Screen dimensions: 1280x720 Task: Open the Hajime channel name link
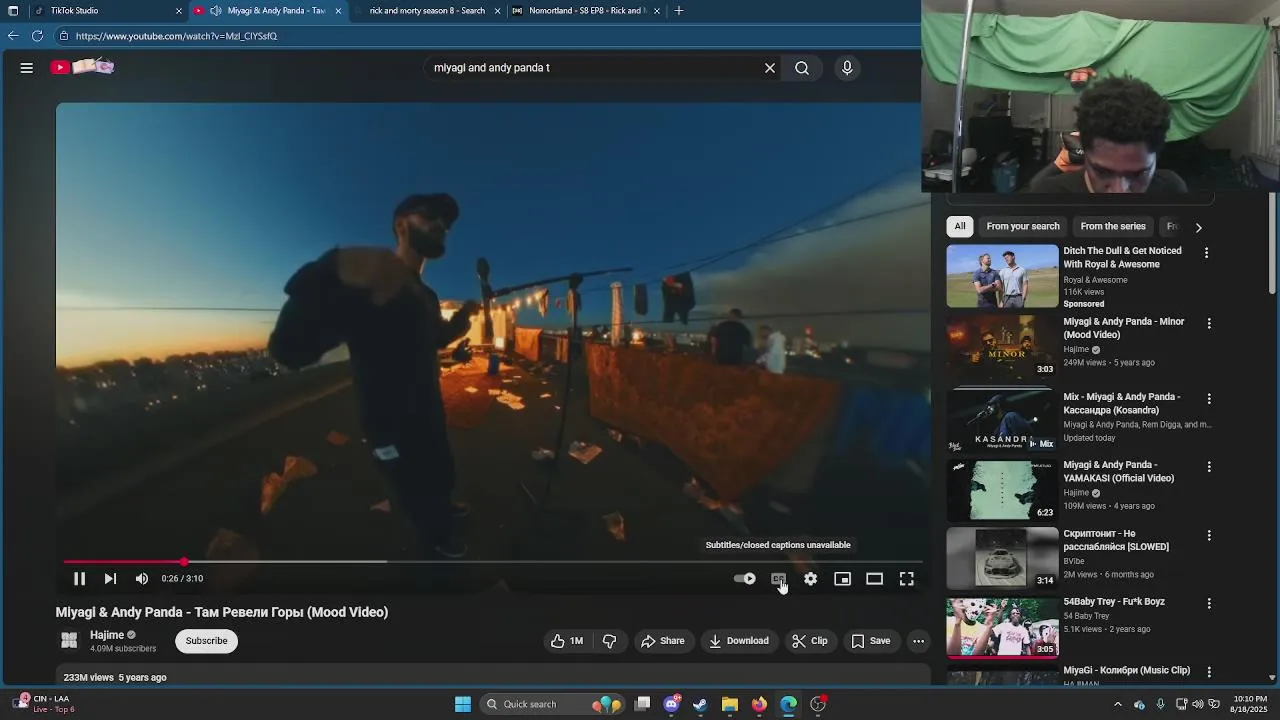click(x=107, y=635)
